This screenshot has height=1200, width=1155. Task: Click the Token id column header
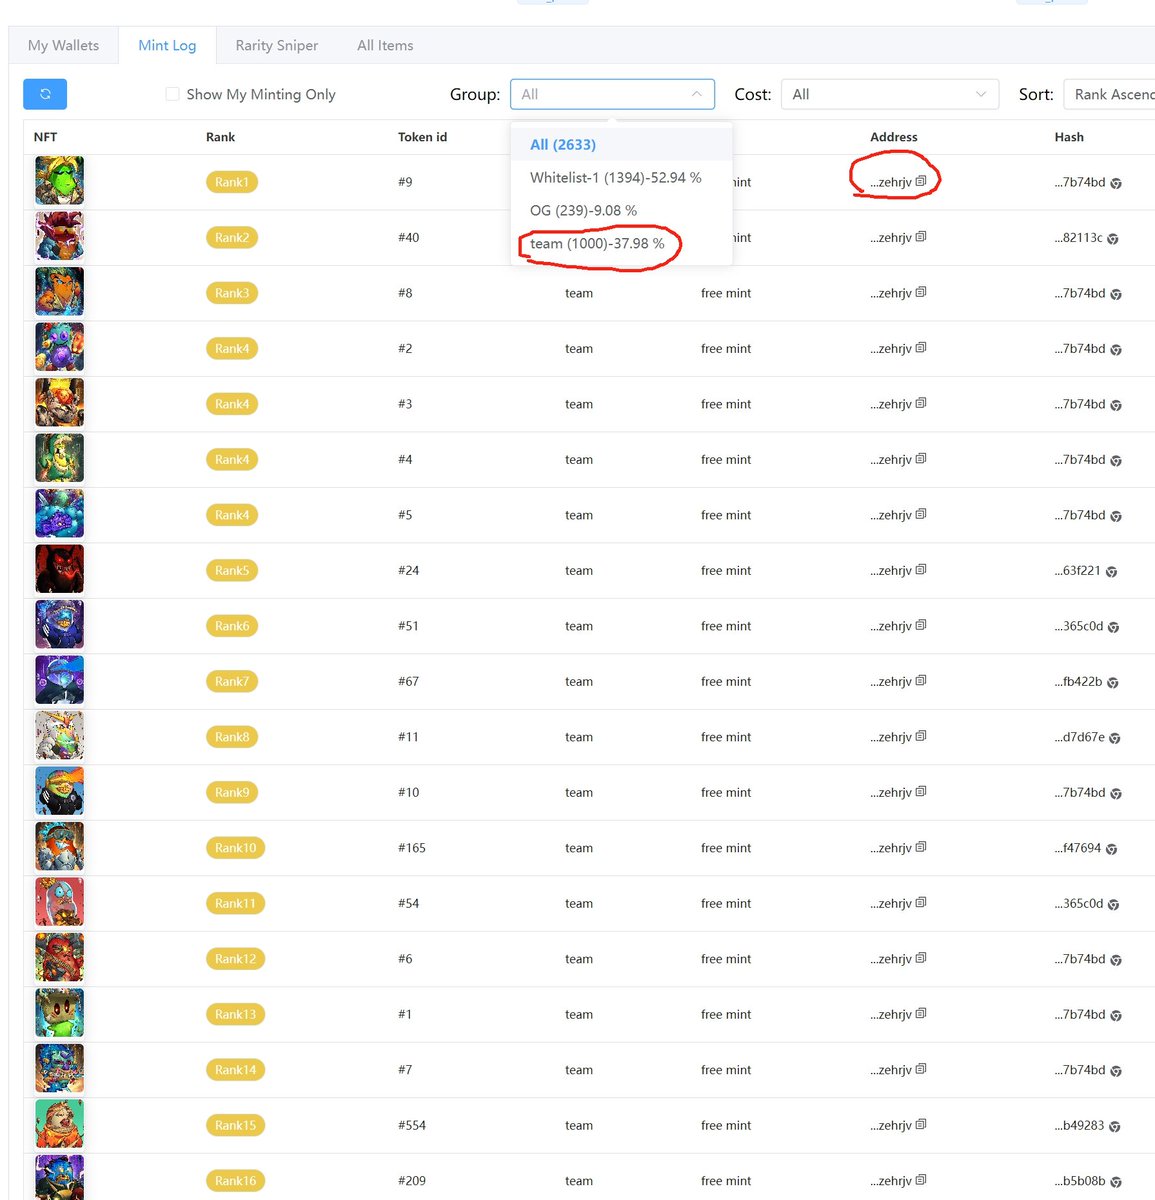tap(422, 137)
